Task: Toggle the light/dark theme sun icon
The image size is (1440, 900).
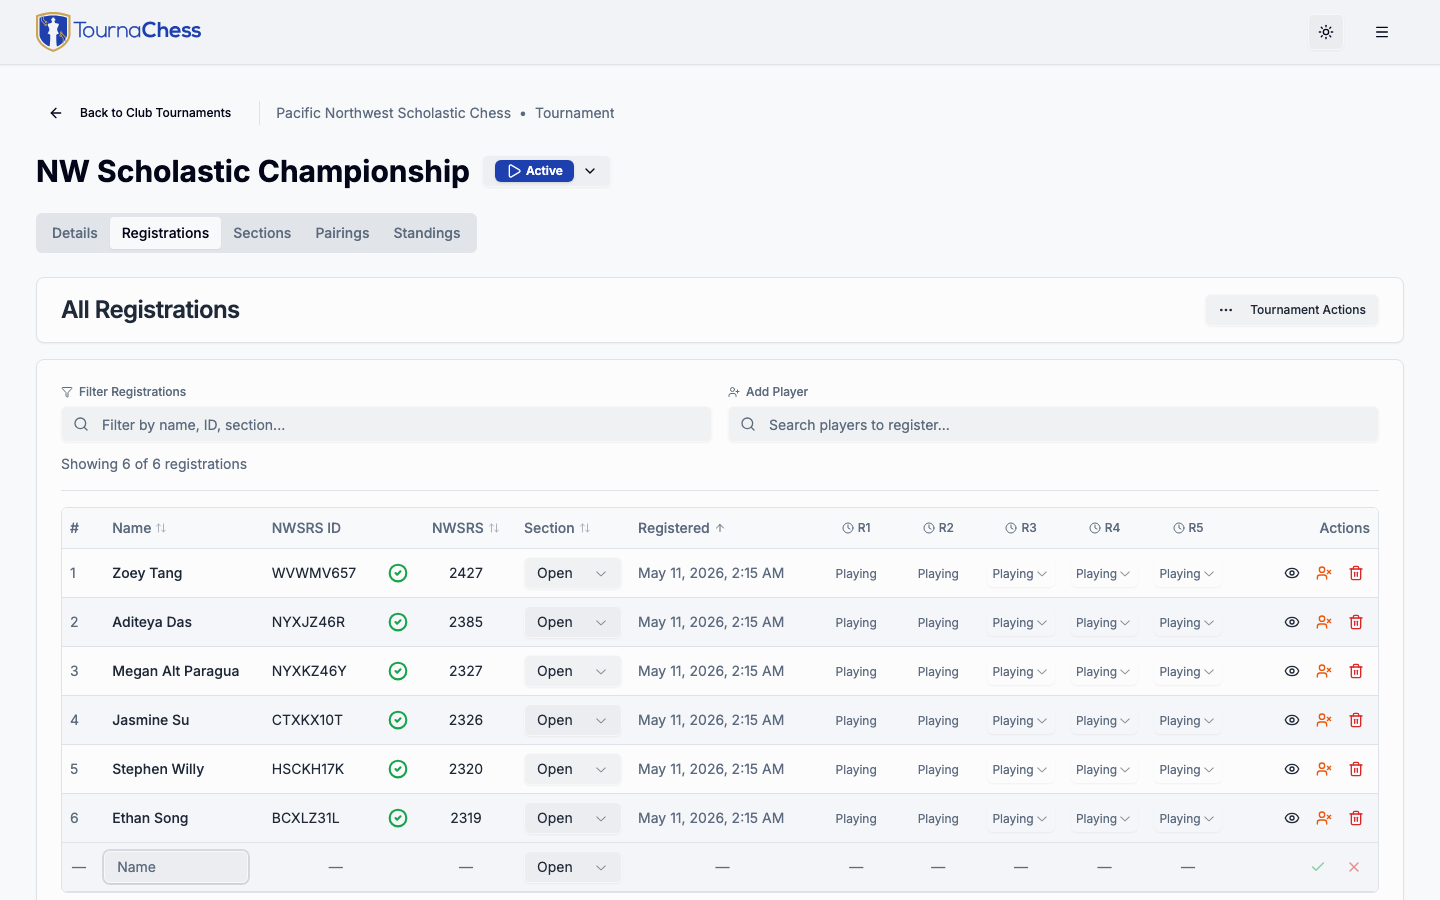Action: click(x=1326, y=32)
